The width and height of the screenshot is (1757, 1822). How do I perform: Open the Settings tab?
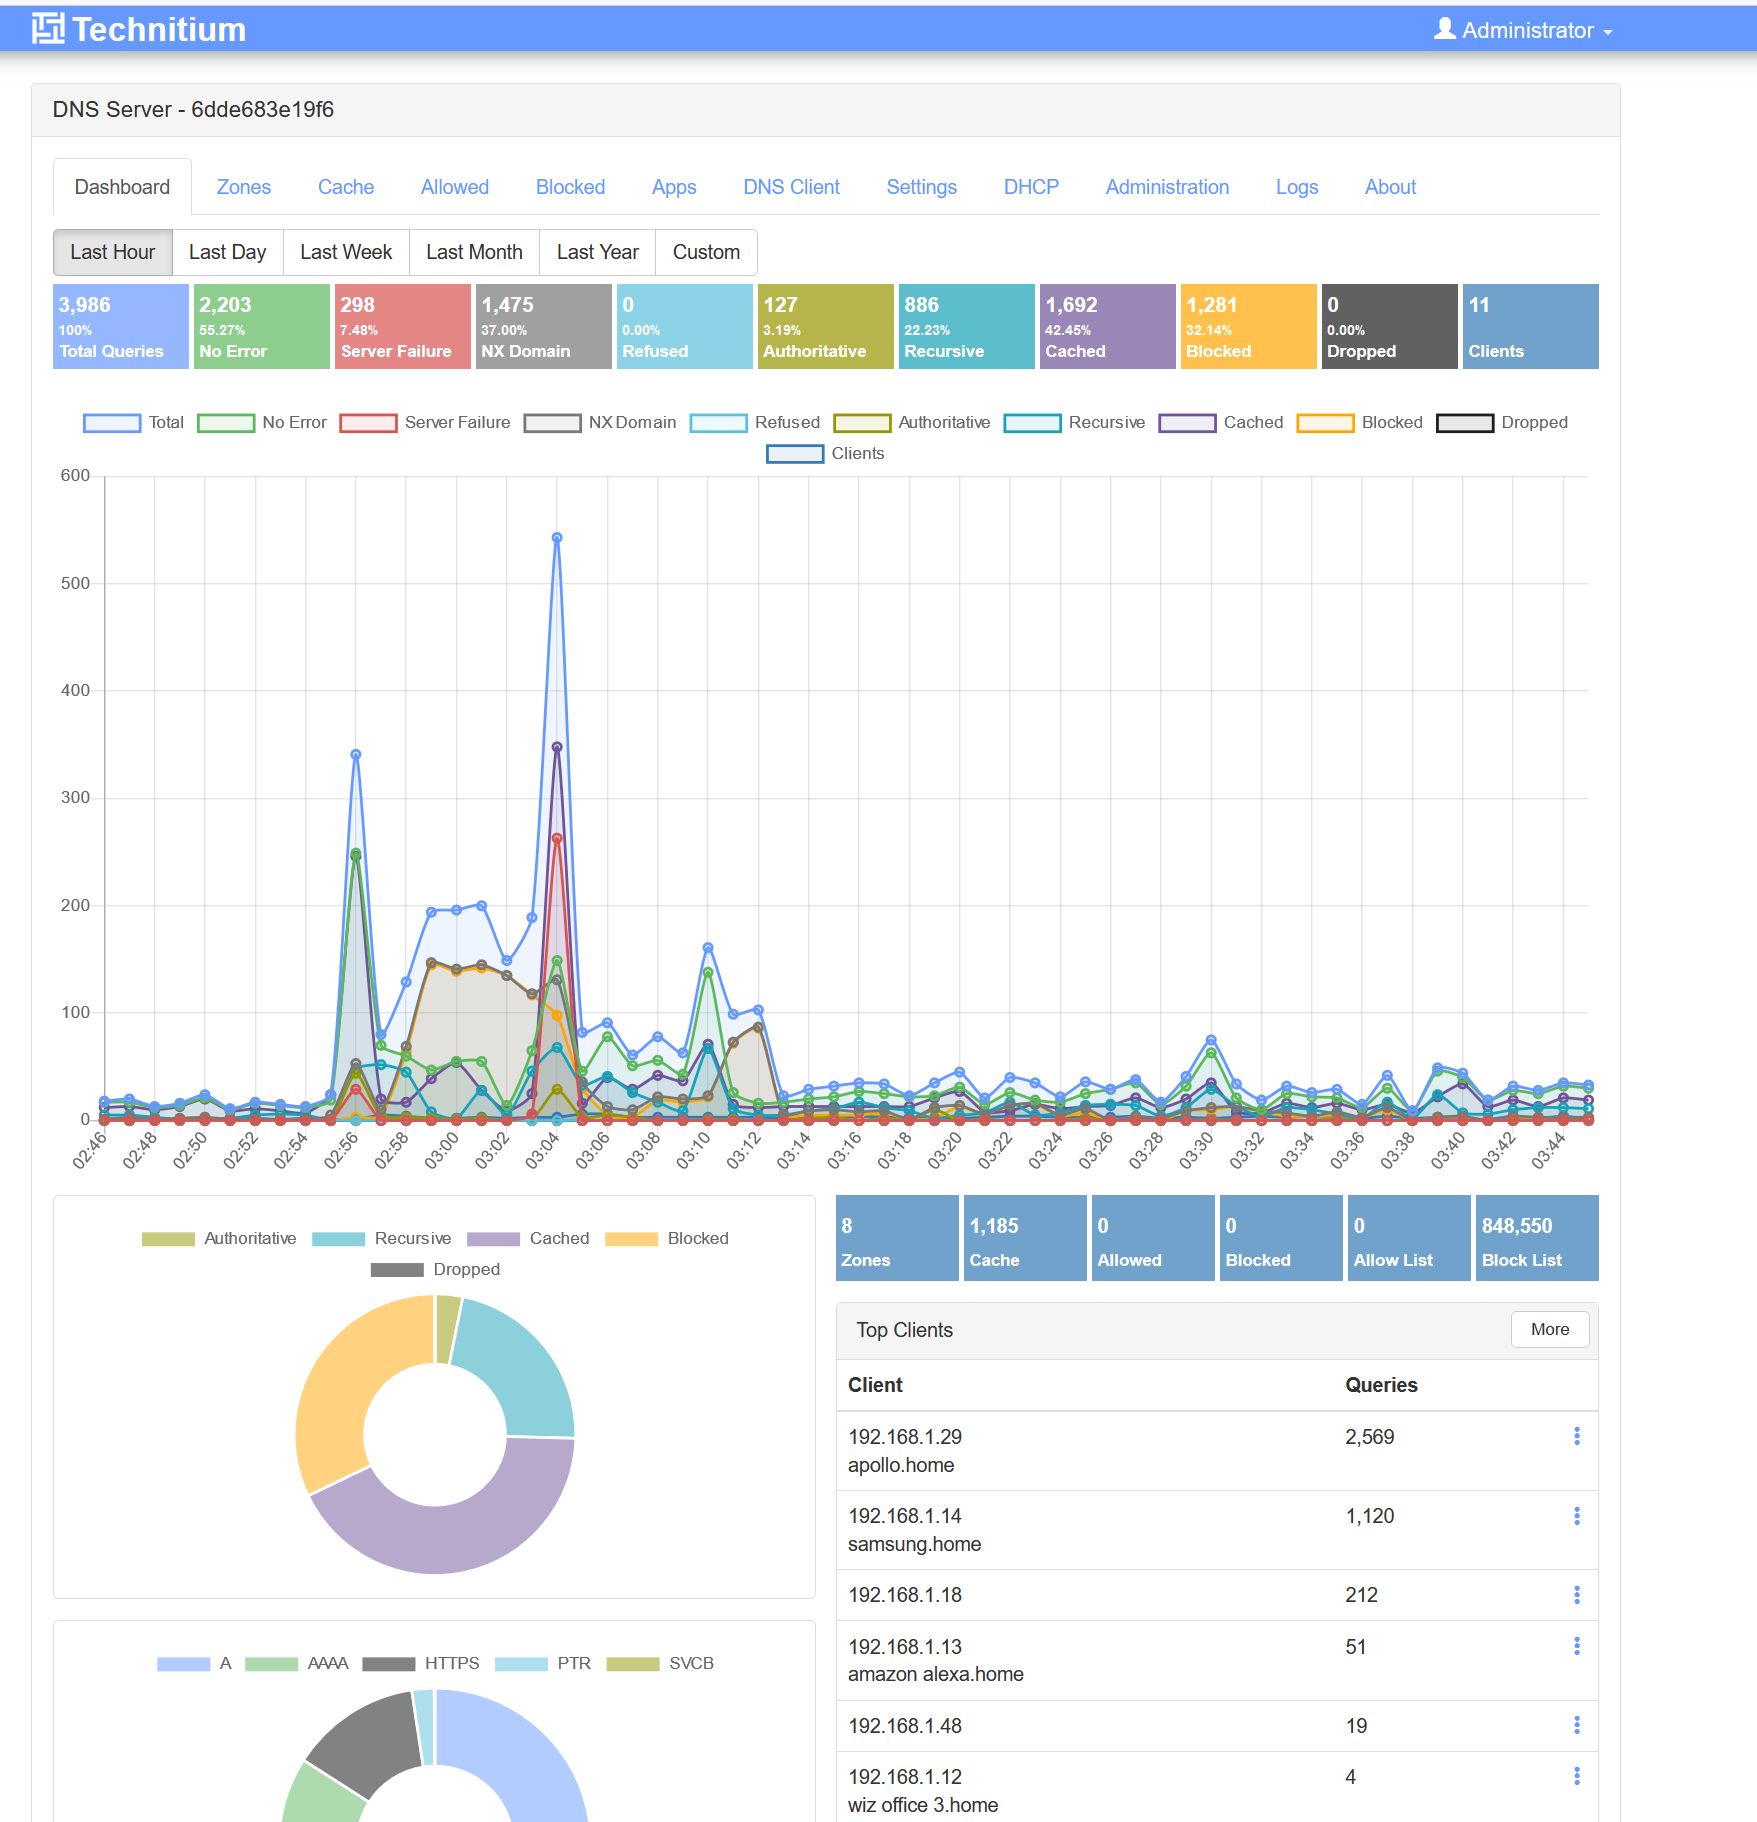922,187
